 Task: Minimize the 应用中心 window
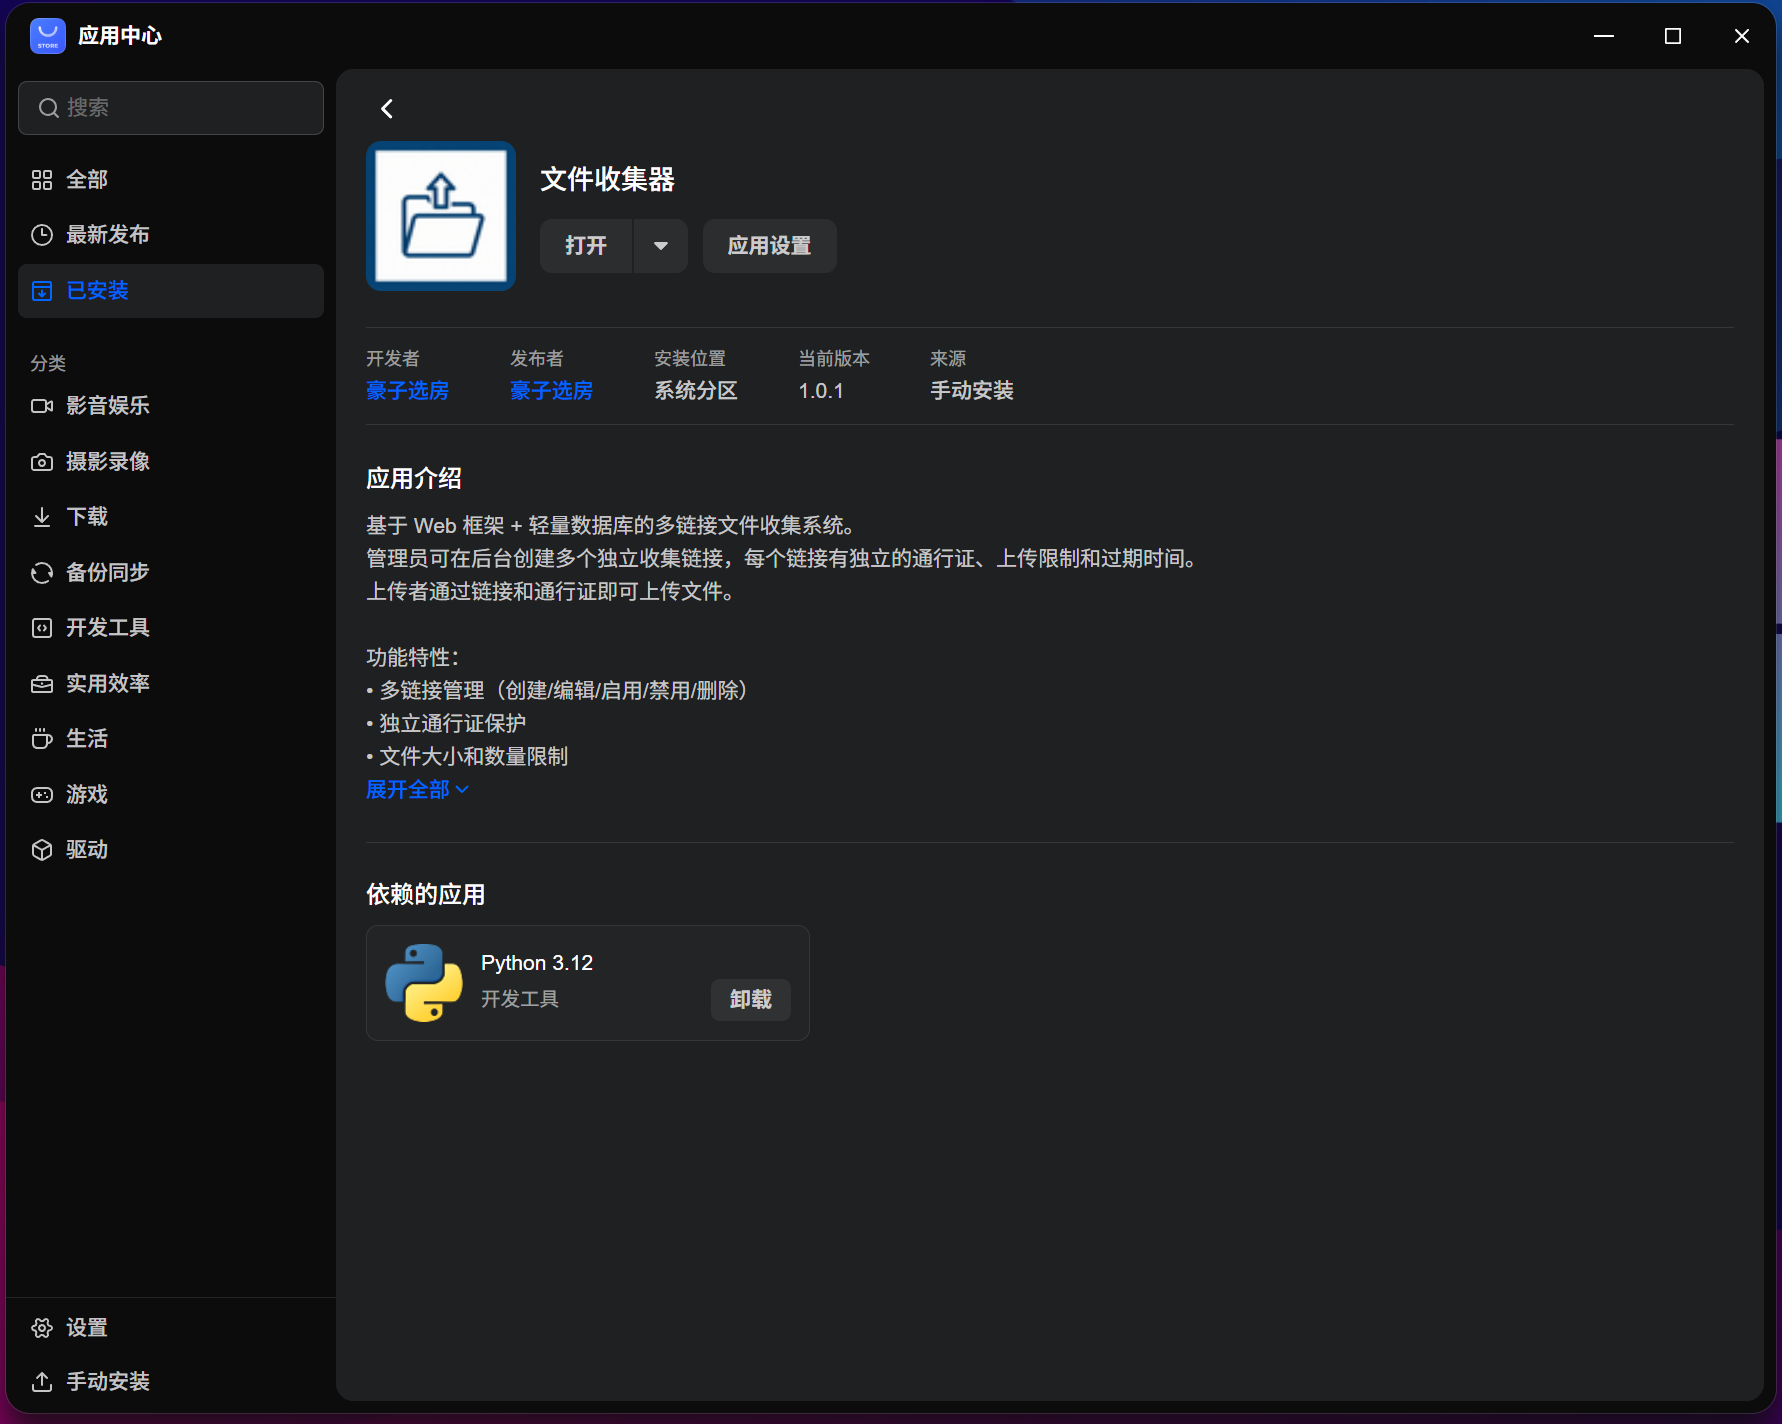click(1604, 36)
